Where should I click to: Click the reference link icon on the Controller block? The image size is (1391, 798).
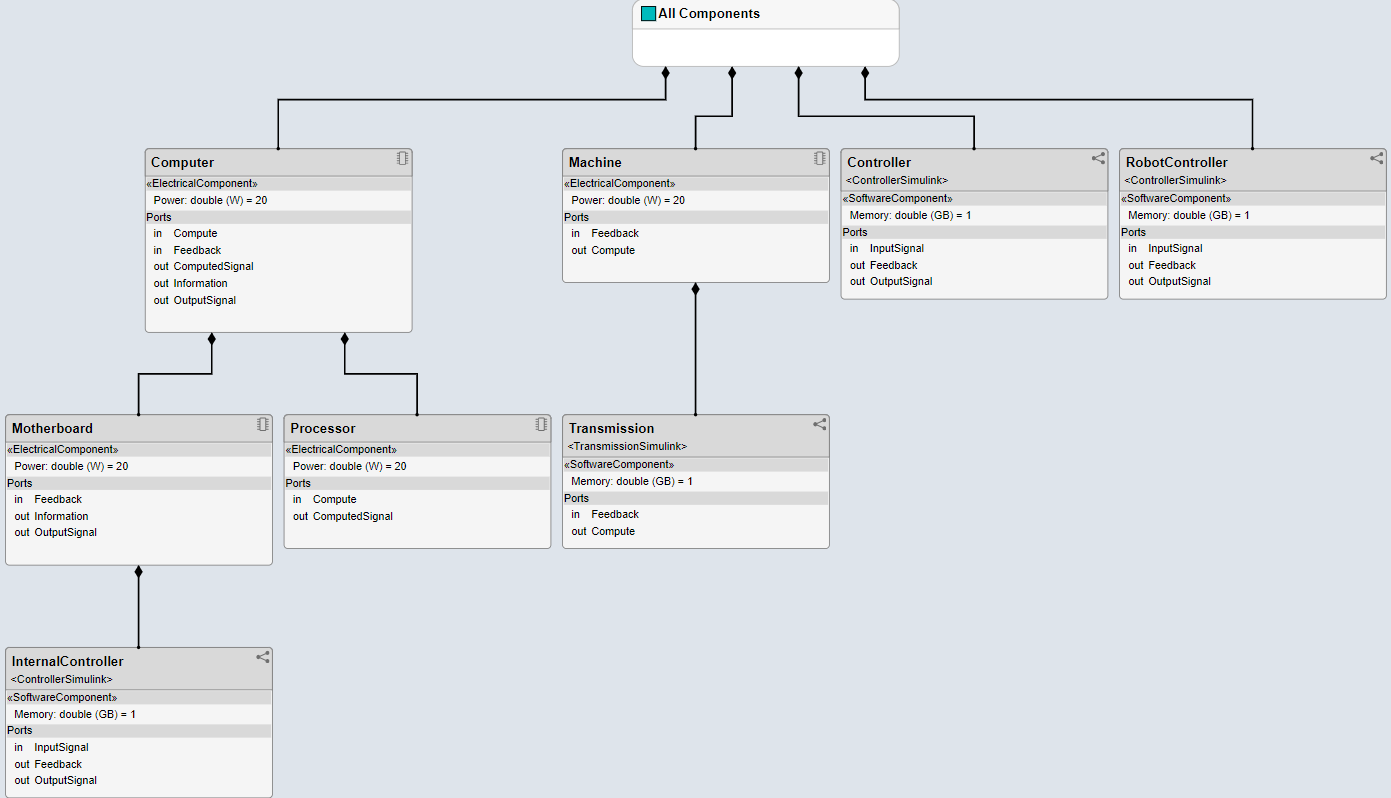pyautogui.click(x=1098, y=157)
